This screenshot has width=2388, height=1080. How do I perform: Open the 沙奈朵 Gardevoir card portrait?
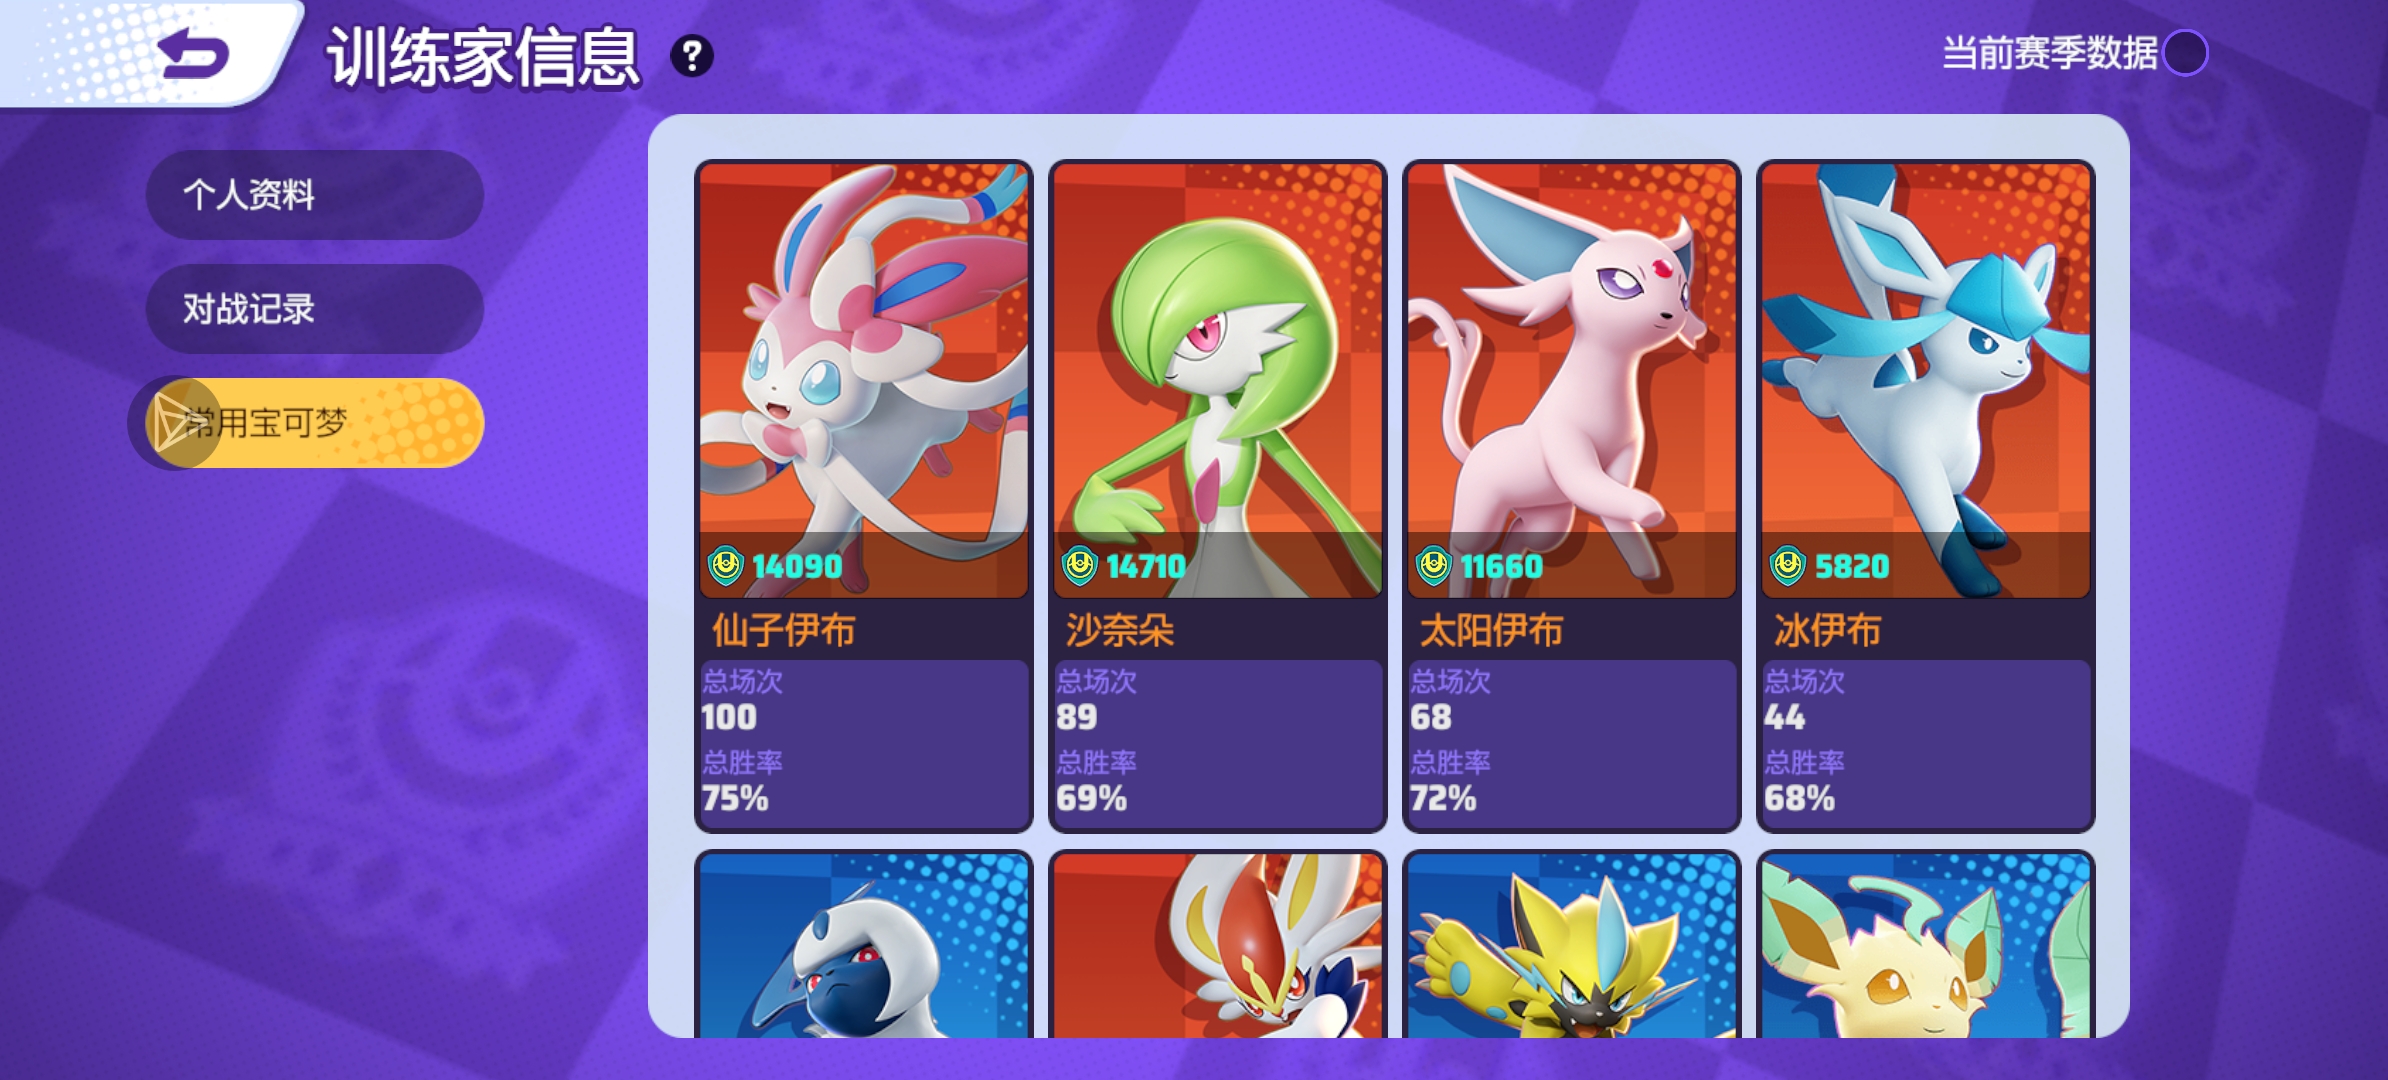point(1218,380)
